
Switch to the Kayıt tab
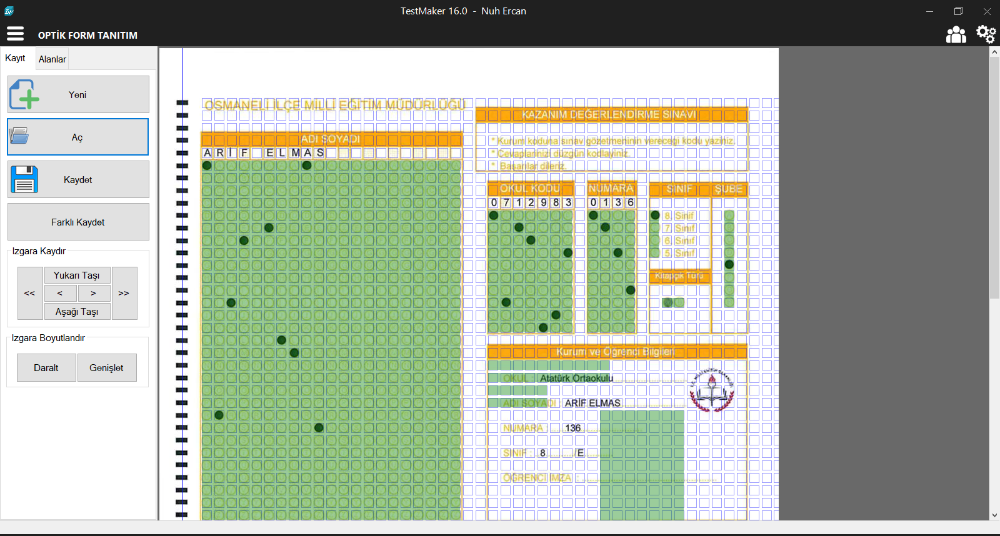coord(15,59)
